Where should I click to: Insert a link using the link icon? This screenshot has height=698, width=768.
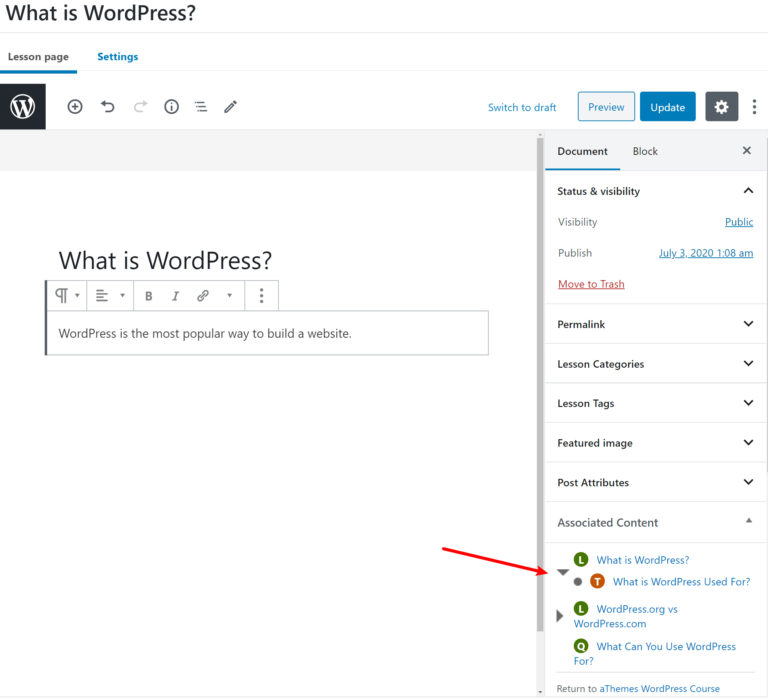[x=203, y=296]
